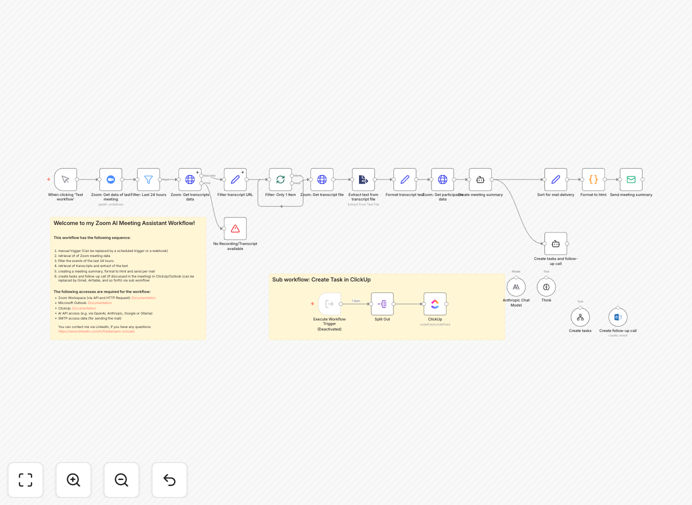Select the 'Format to html' code node
The height and width of the screenshot is (505, 692).
pos(594,179)
